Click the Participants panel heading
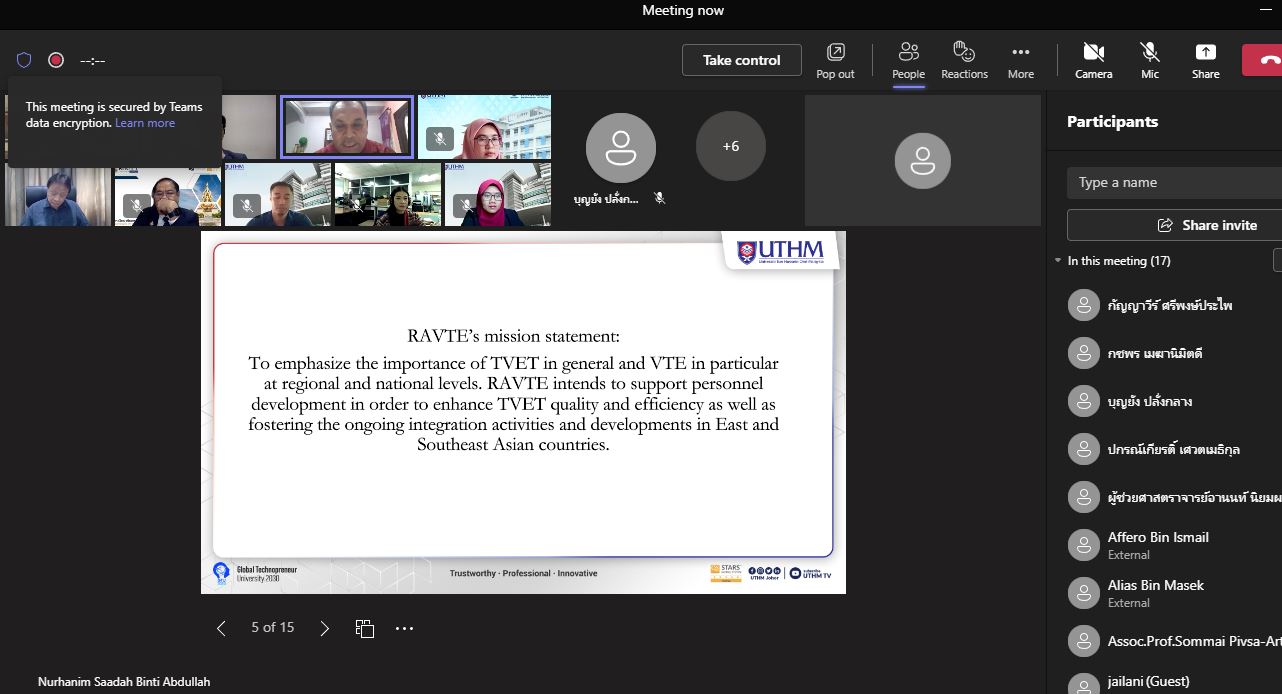The image size is (1282, 694). click(x=1112, y=122)
